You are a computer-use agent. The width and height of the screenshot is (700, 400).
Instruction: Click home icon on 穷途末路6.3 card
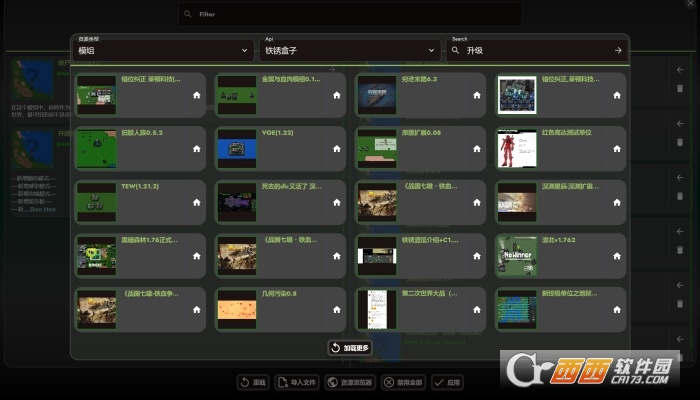[476, 94]
